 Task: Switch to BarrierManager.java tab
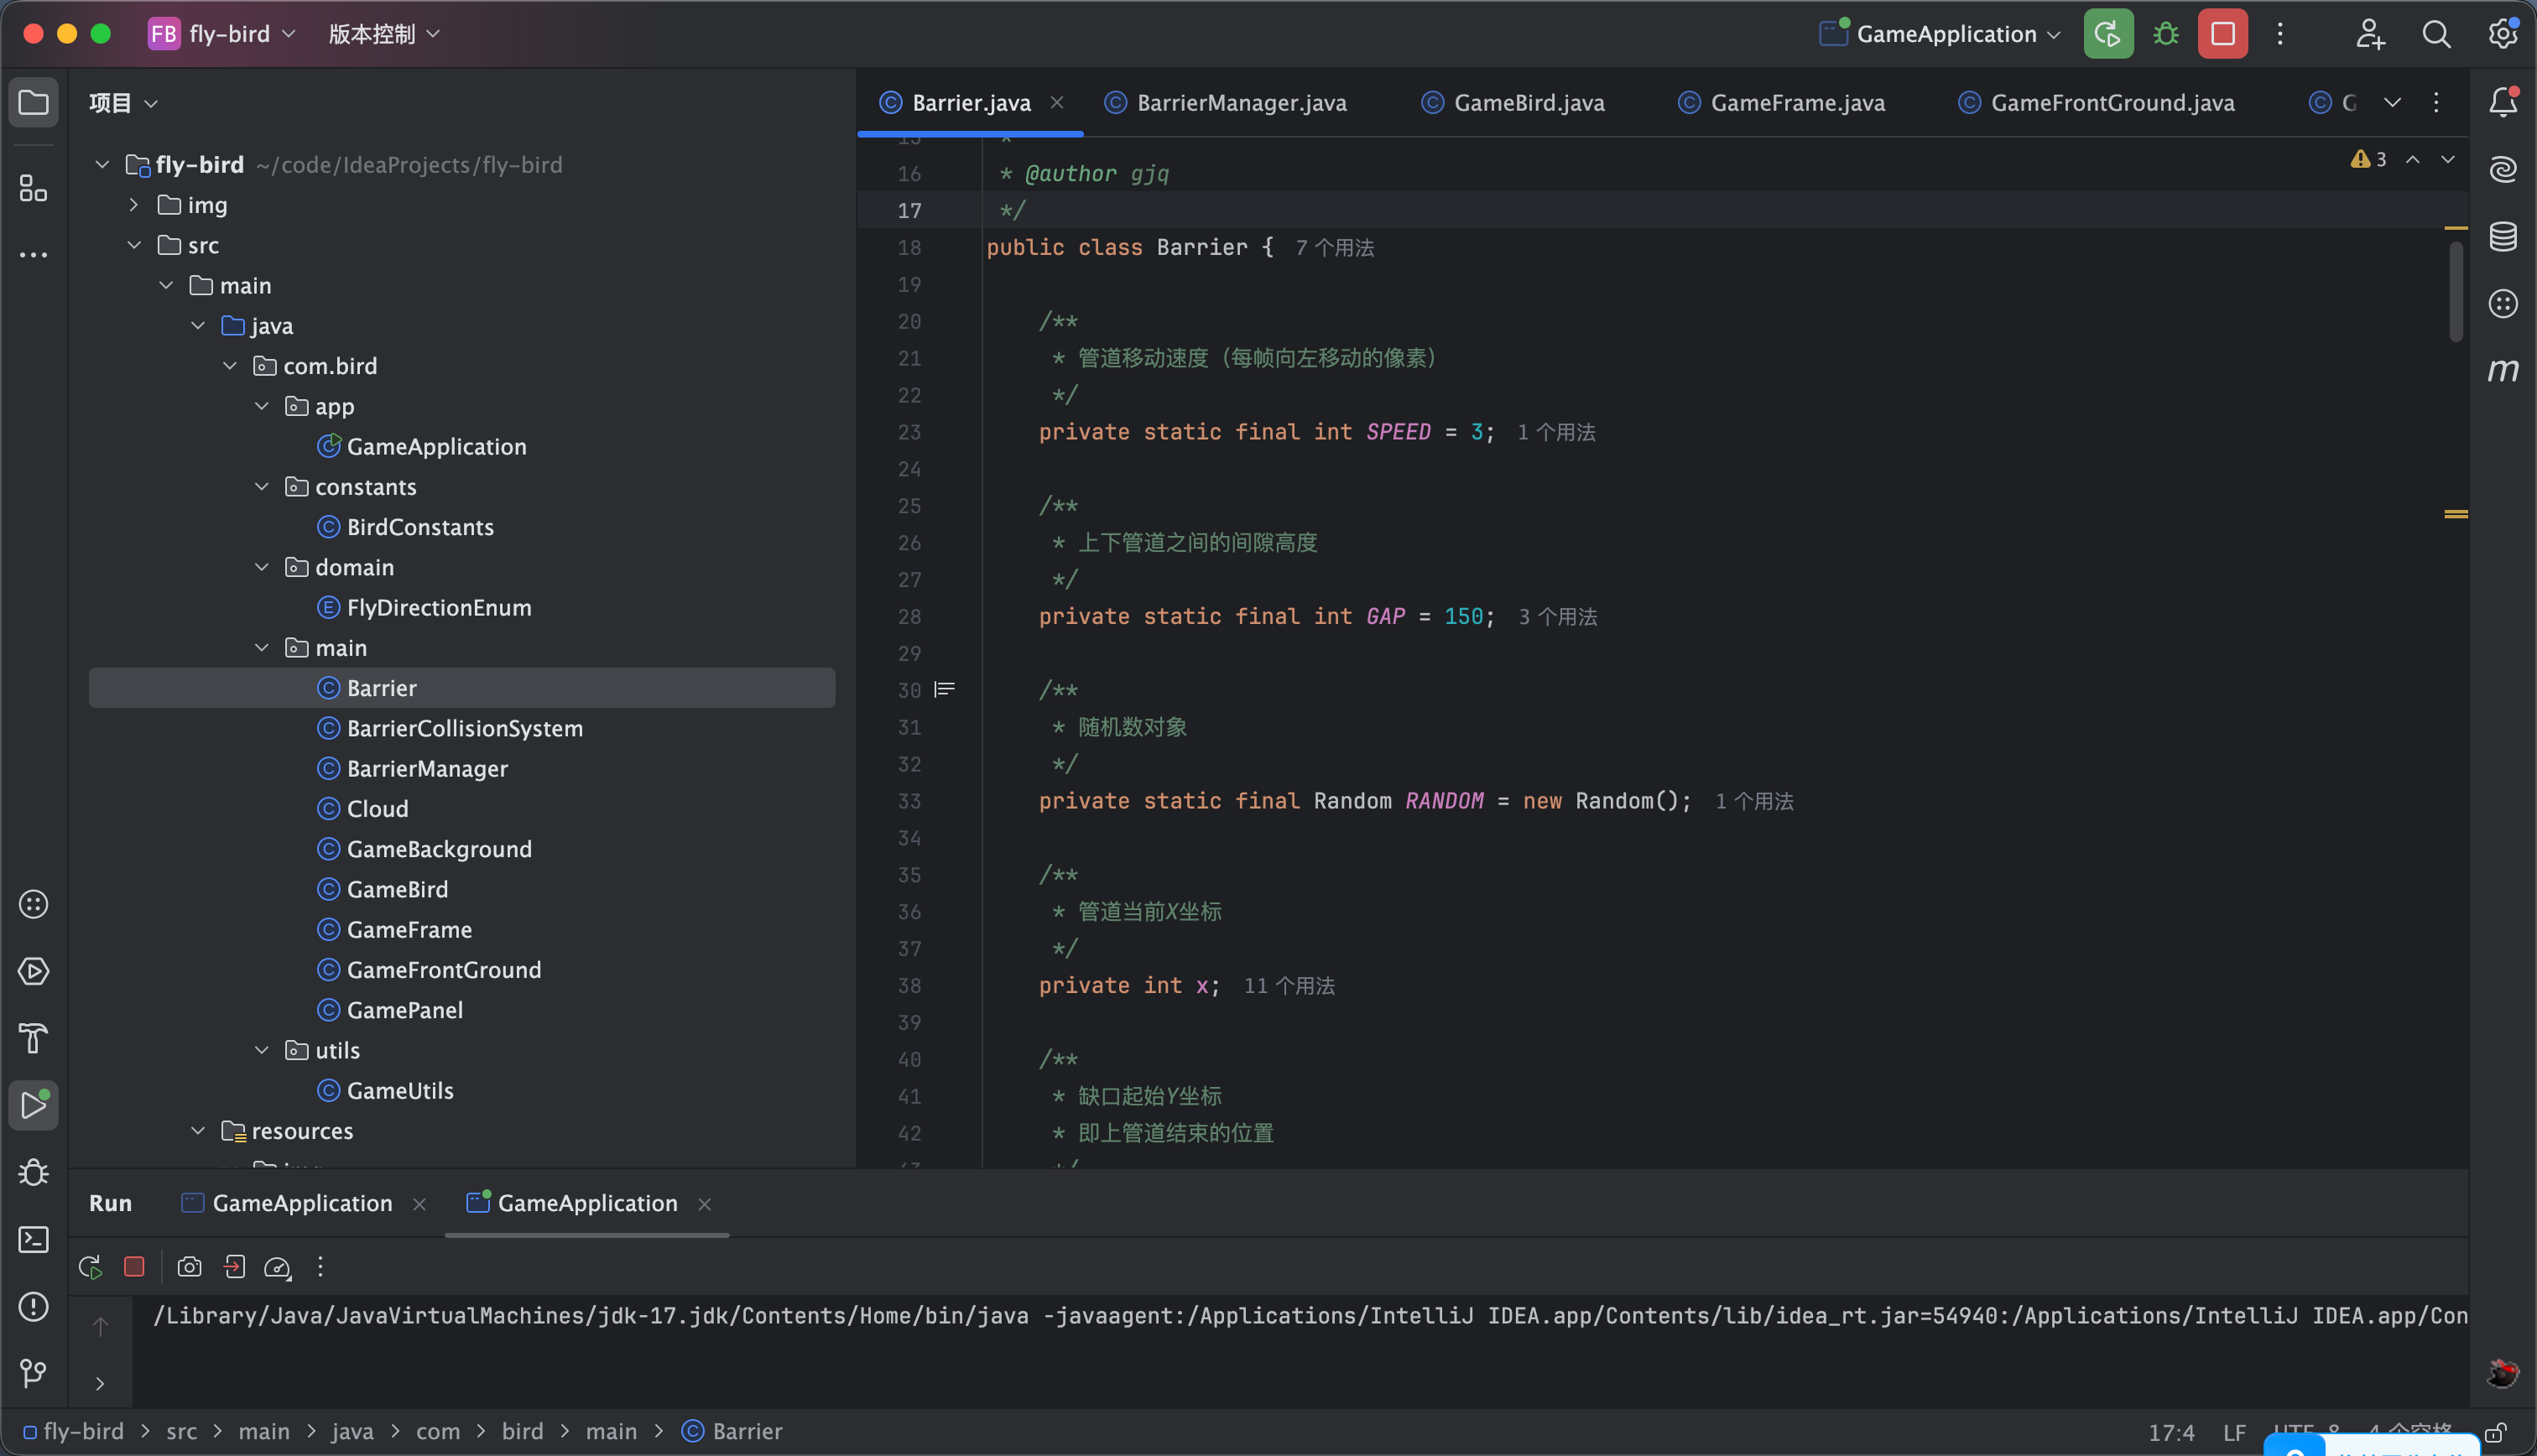click(x=1226, y=102)
